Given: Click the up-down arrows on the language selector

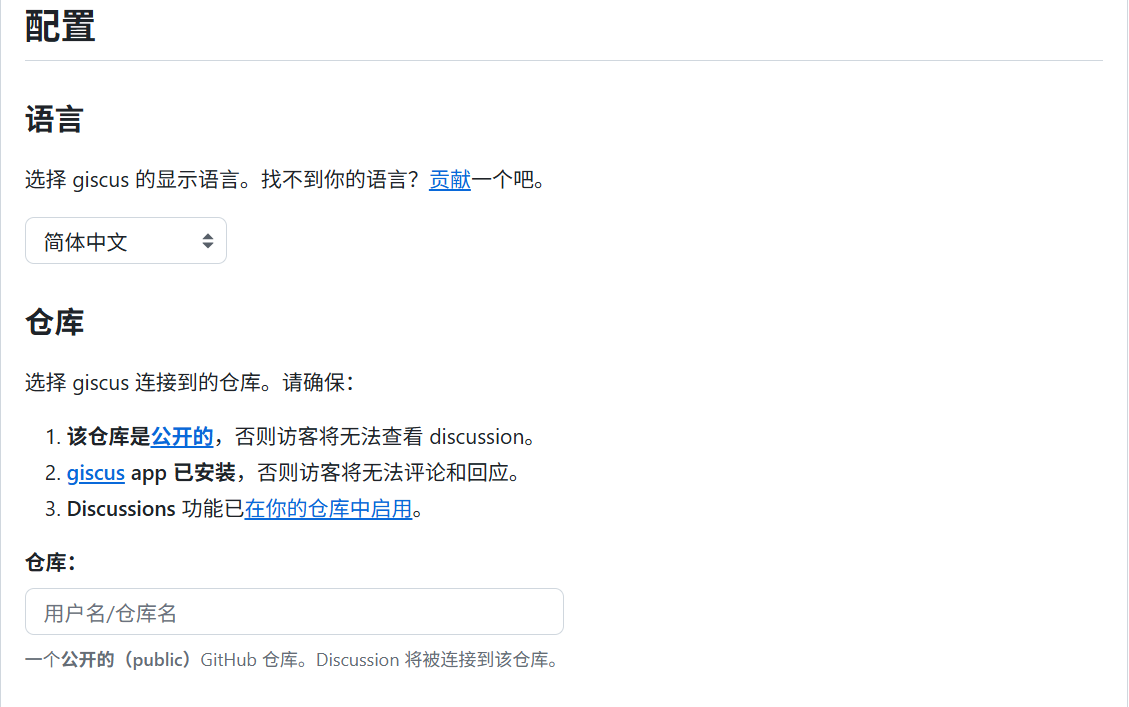Looking at the screenshot, I should (207, 241).
